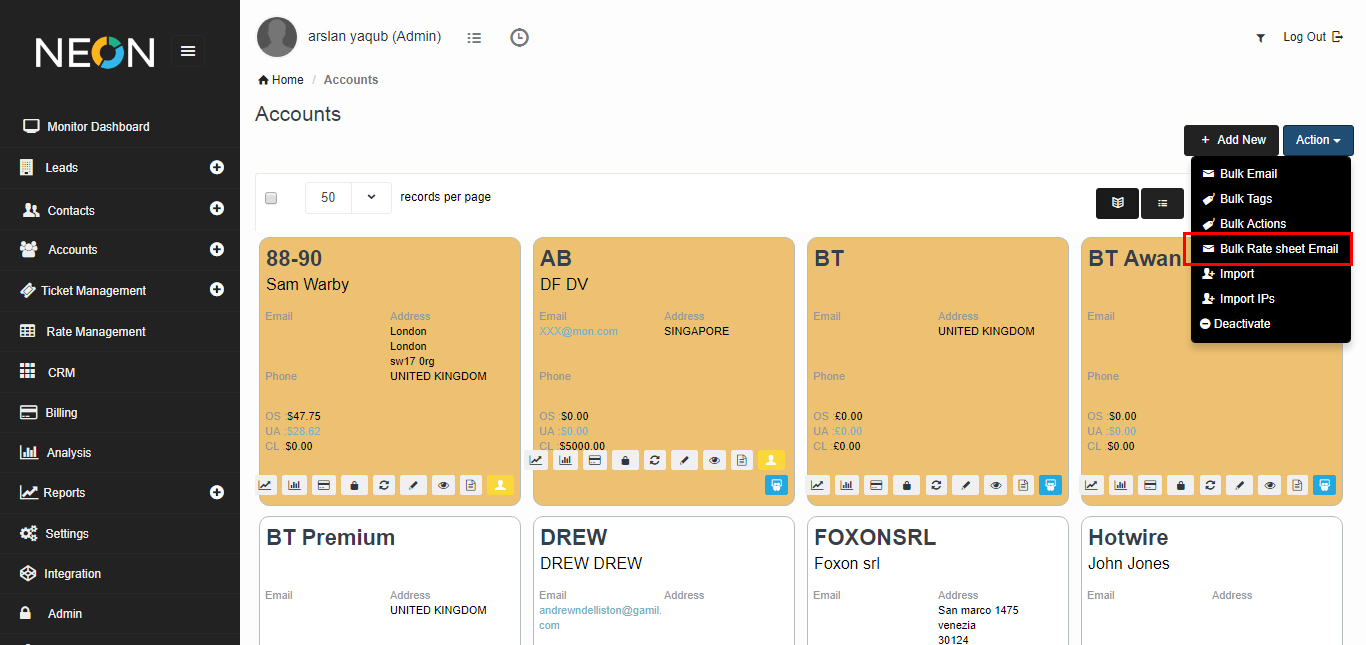Click the list icon next to username
The image size is (1366, 645).
coord(474,38)
